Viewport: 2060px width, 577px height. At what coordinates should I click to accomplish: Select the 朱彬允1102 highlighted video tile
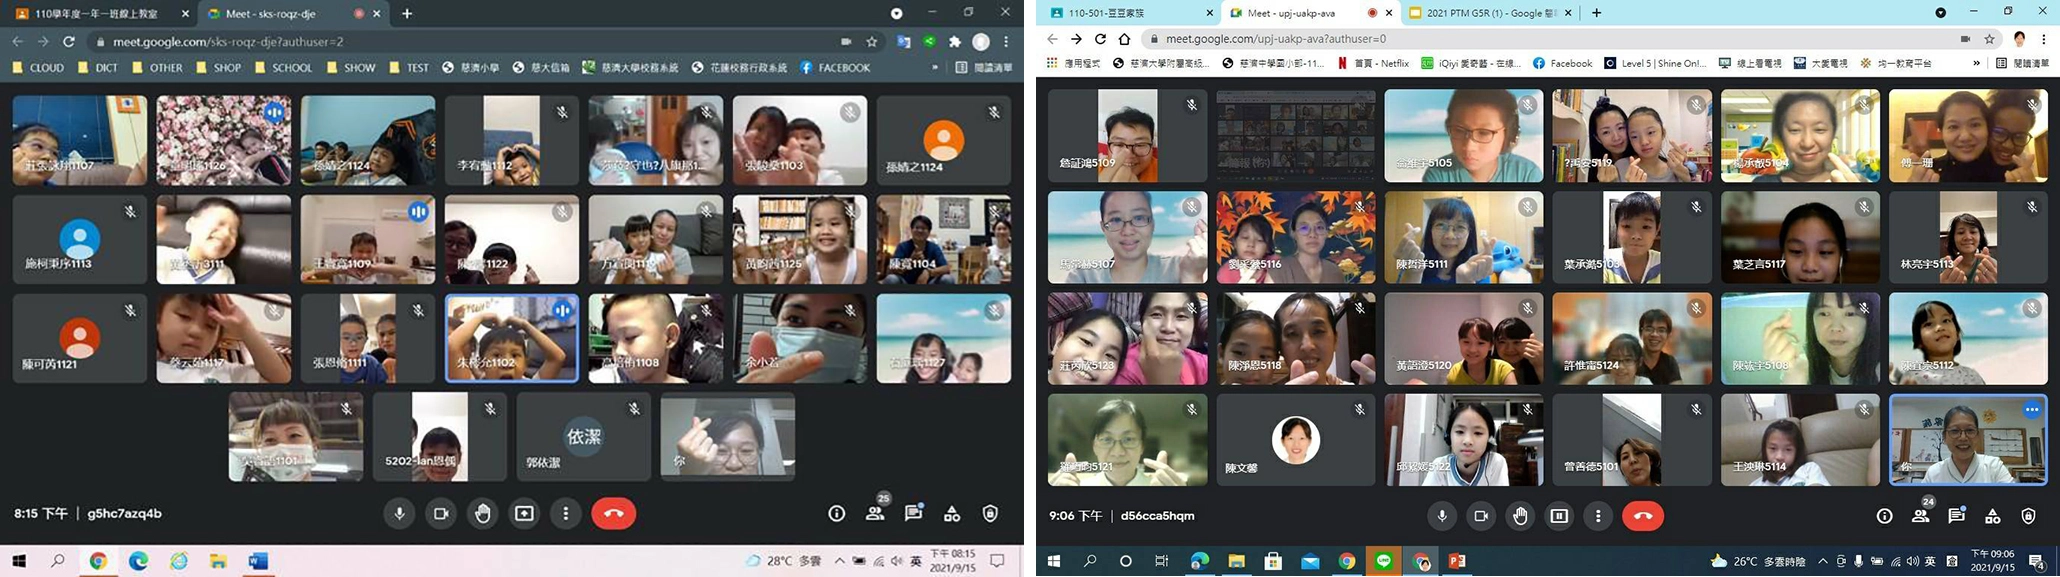[x=512, y=338]
